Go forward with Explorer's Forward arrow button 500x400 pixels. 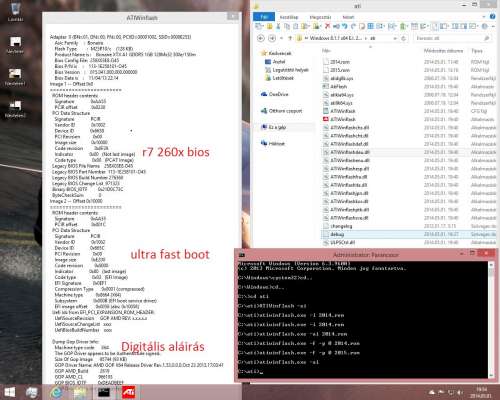click(272, 38)
